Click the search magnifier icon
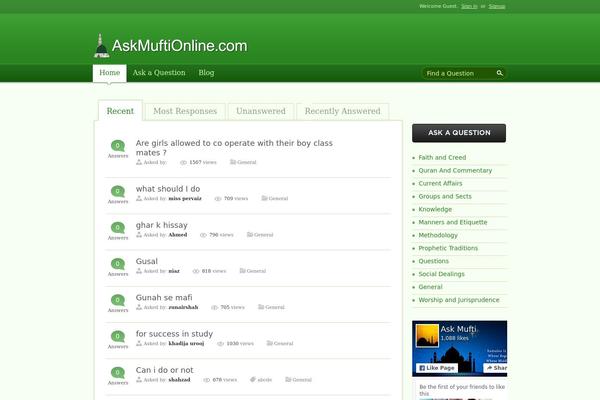Image resolution: width=600 pixels, height=400 pixels. 500,73
